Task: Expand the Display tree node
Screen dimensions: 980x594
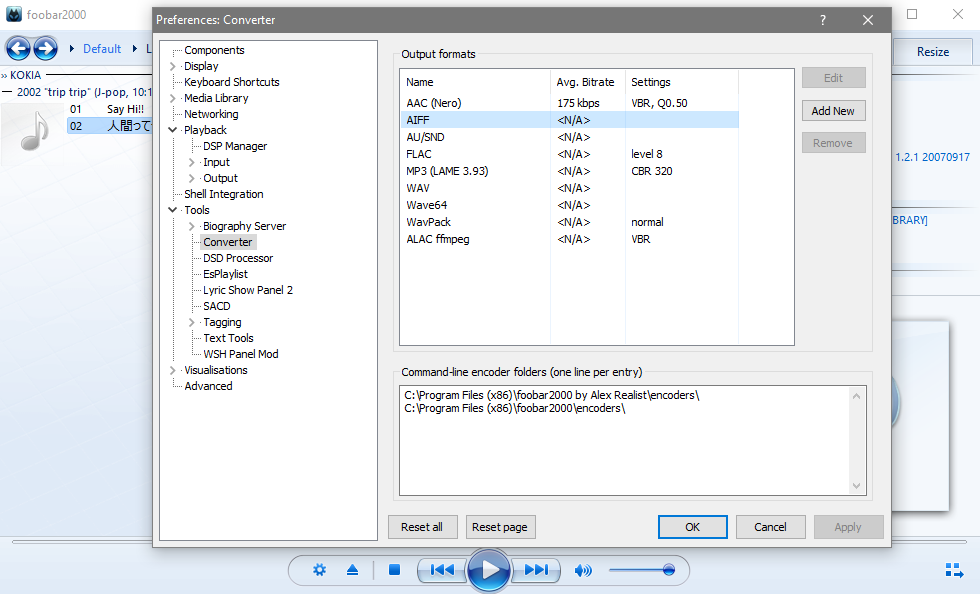Action: [173, 66]
